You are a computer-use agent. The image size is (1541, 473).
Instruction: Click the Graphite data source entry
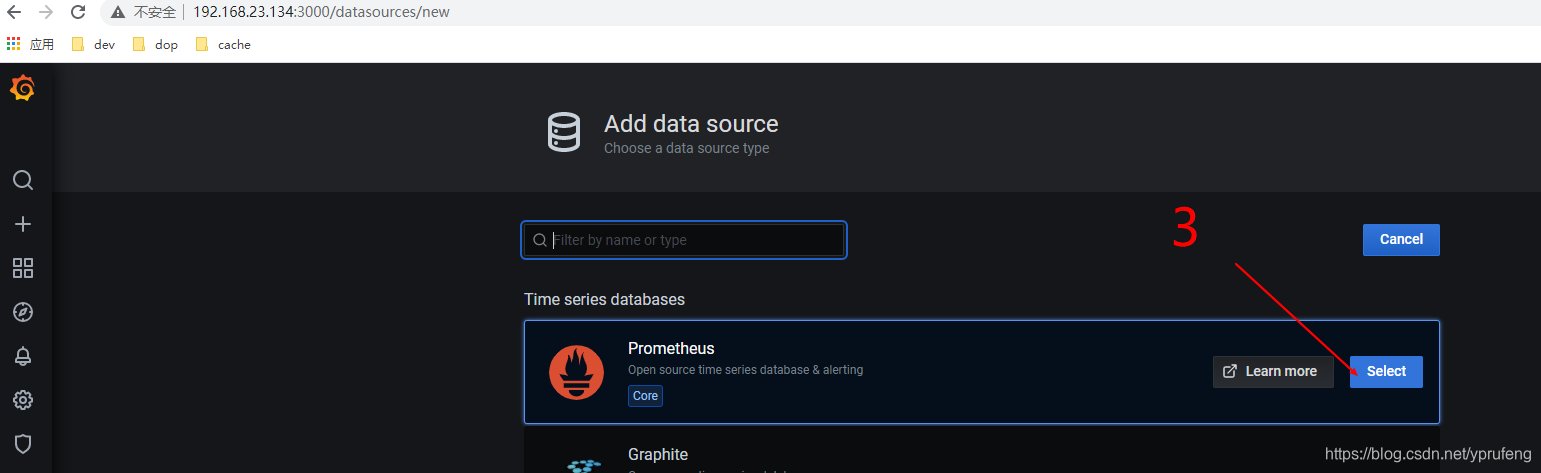[658, 455]
